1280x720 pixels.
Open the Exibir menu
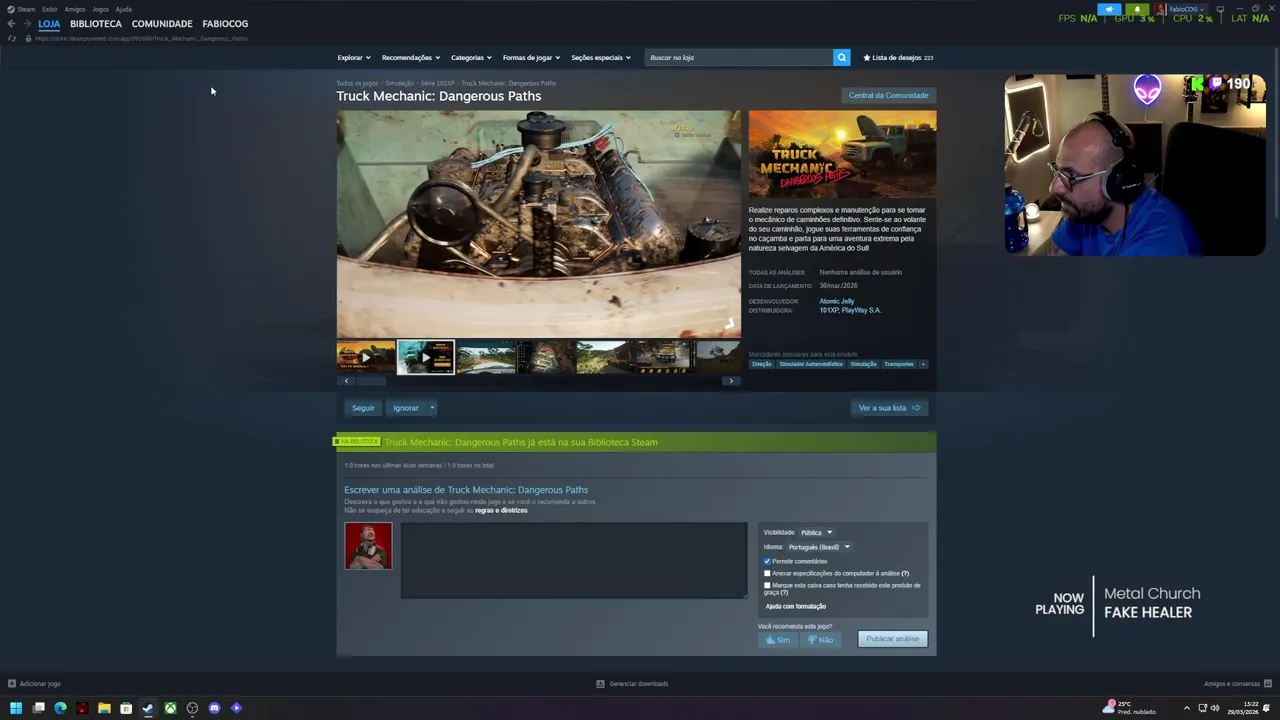[x=49, y=9]
